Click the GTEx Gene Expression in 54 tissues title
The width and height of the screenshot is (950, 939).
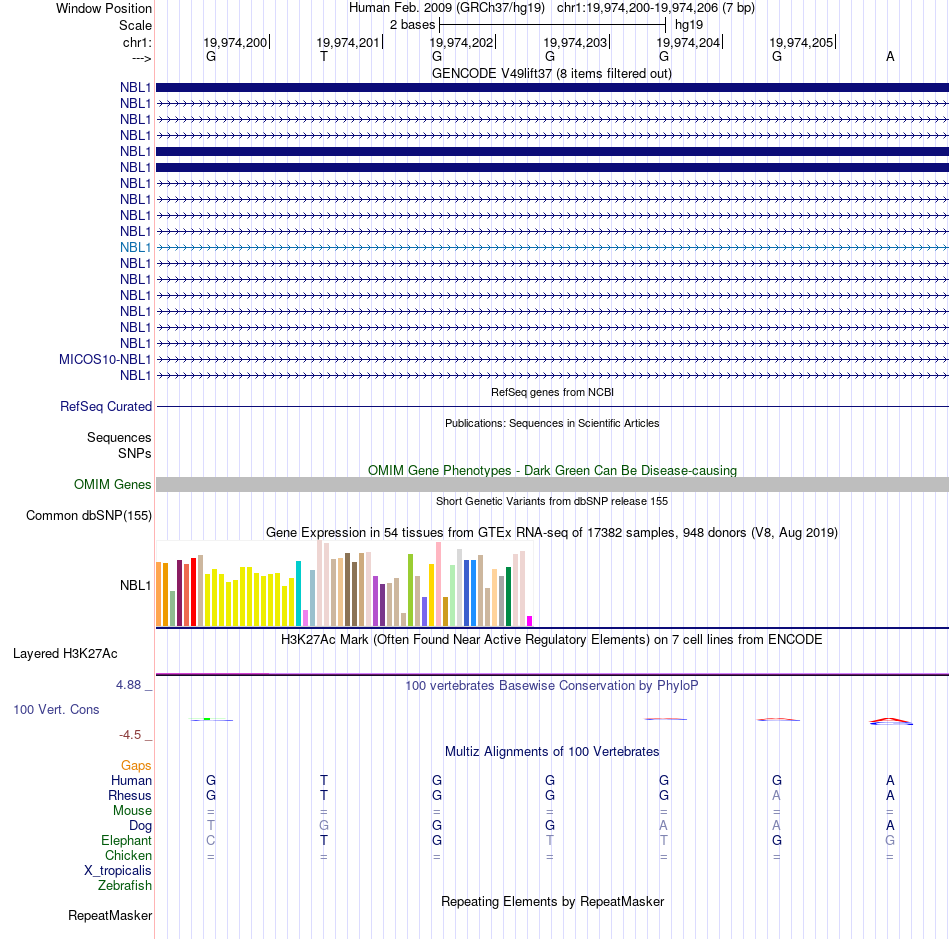pyautogui.click(x=552, y=533)
